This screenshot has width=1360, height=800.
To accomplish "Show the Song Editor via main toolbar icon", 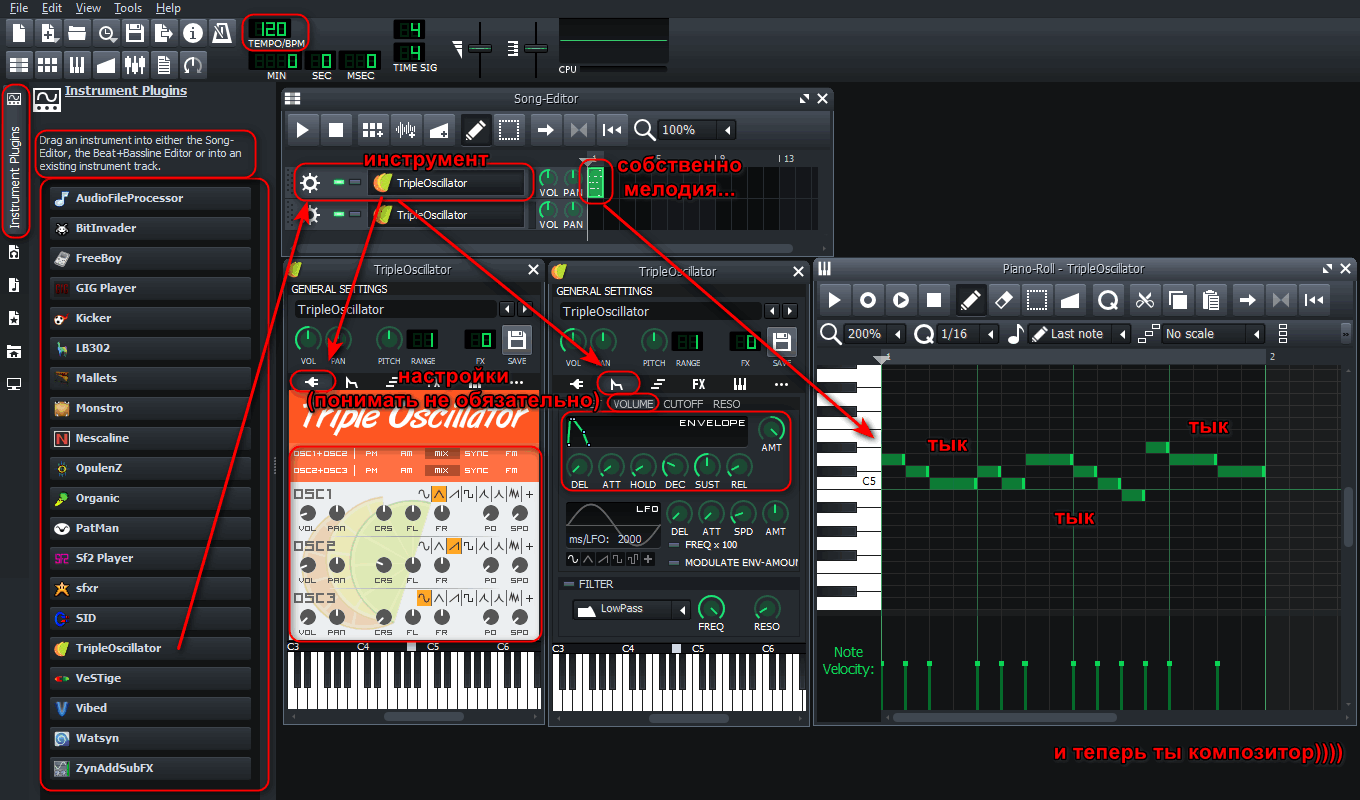I will 19,65.
